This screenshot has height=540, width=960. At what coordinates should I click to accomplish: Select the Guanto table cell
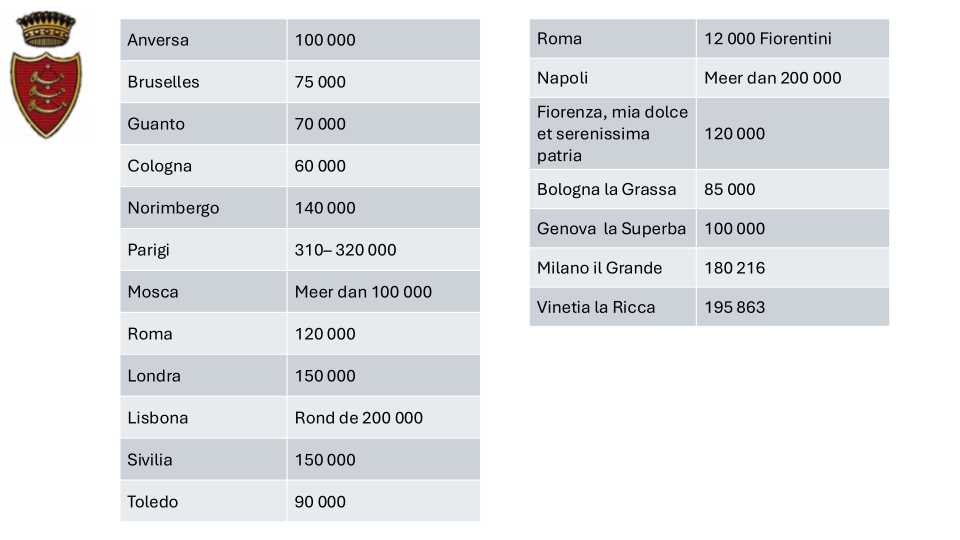click(203, 124)
